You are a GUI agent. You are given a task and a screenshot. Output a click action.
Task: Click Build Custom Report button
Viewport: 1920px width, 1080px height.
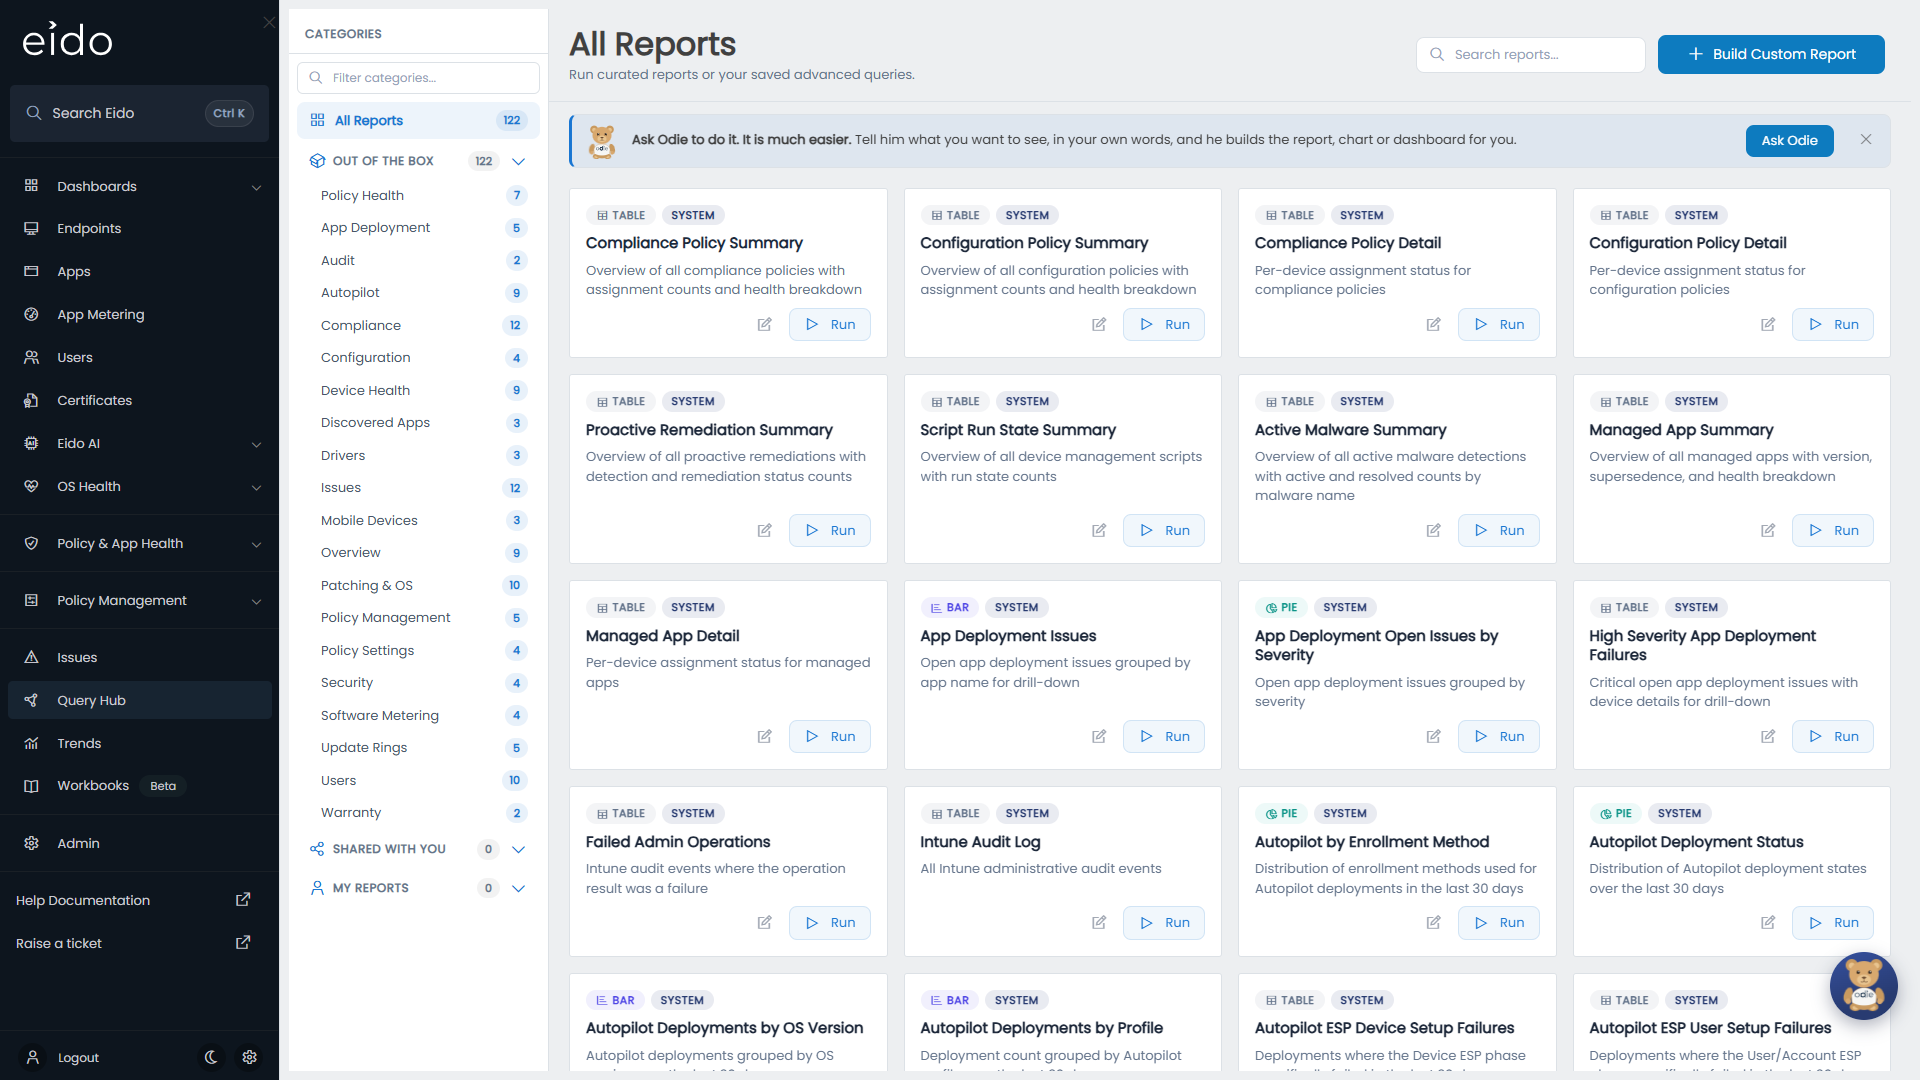[x=1771, y=54]
